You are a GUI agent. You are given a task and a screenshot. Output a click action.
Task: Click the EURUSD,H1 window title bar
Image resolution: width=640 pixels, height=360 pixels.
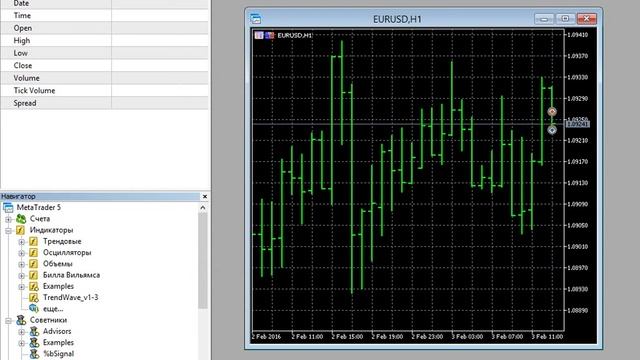(397, 19)
